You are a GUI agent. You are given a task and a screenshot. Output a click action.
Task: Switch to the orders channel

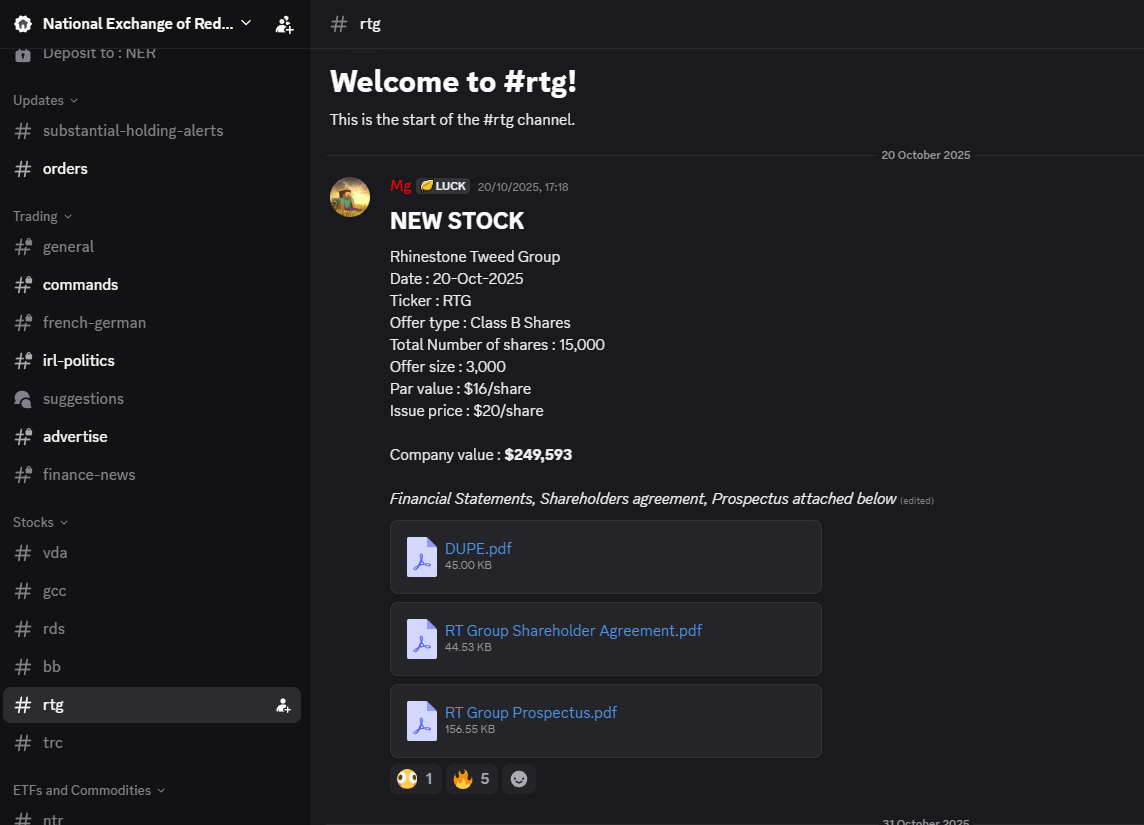point(65,169)
